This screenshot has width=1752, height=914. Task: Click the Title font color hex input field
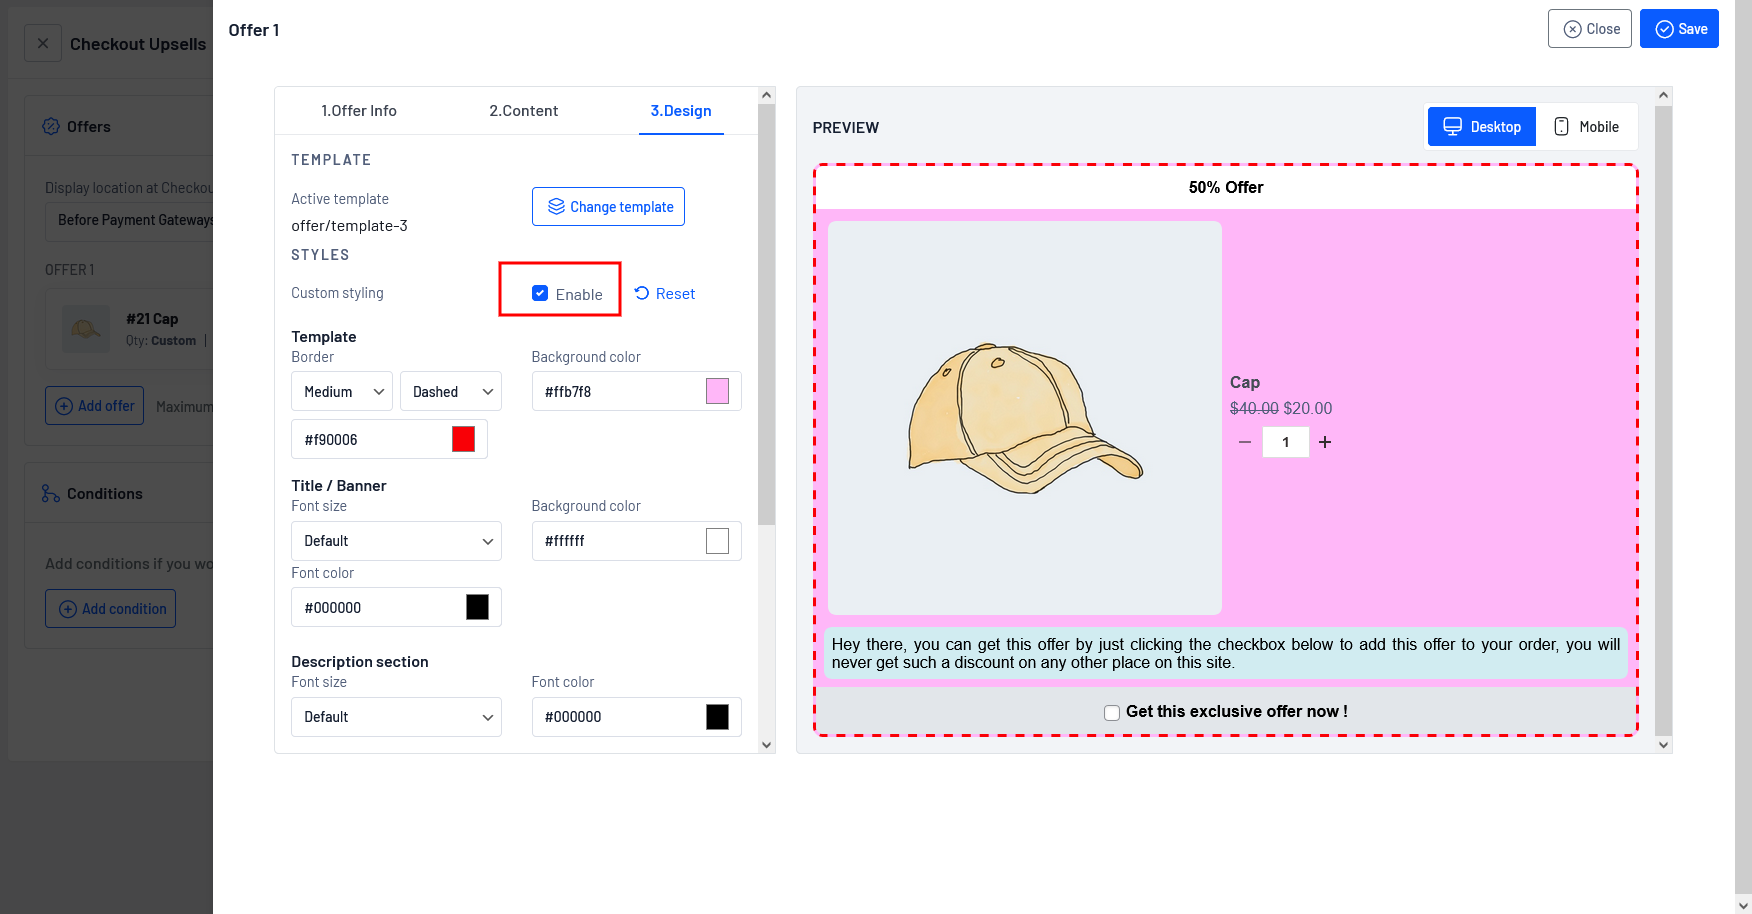pyautogui.click(x=378, y=608)
